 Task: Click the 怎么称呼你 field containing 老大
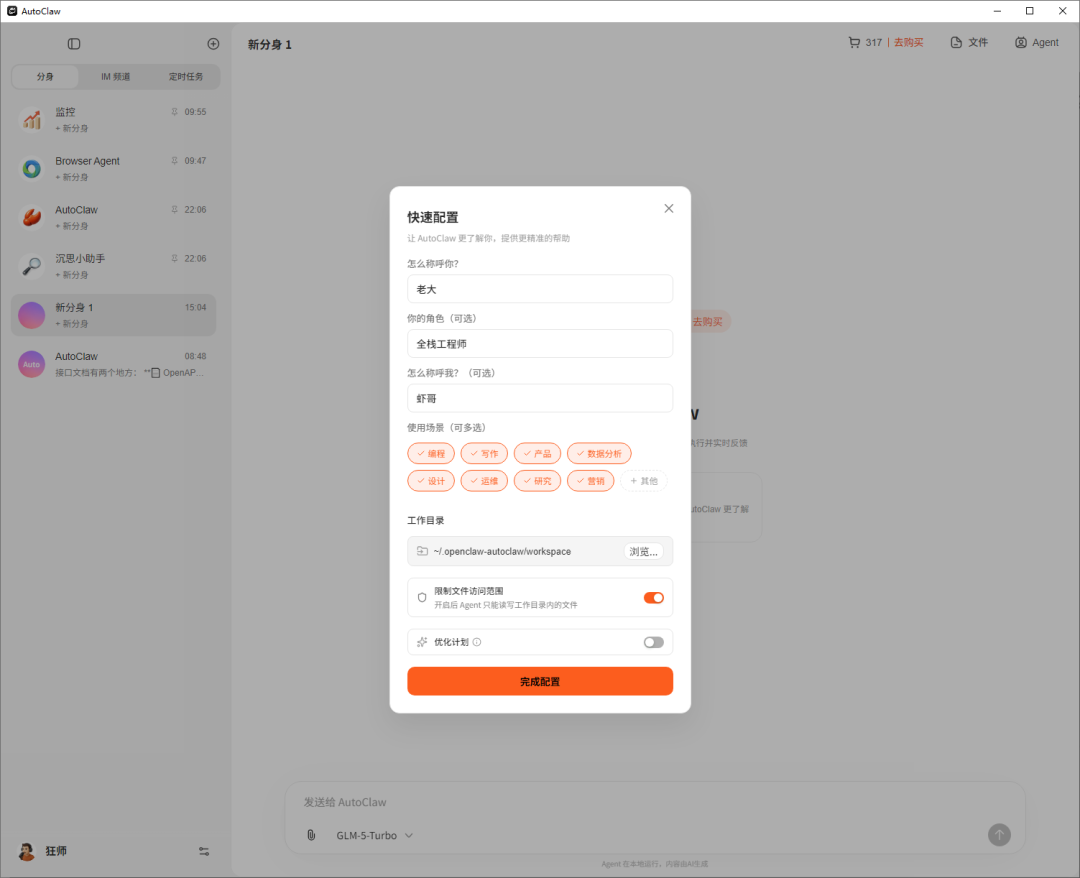coord(540,289)
